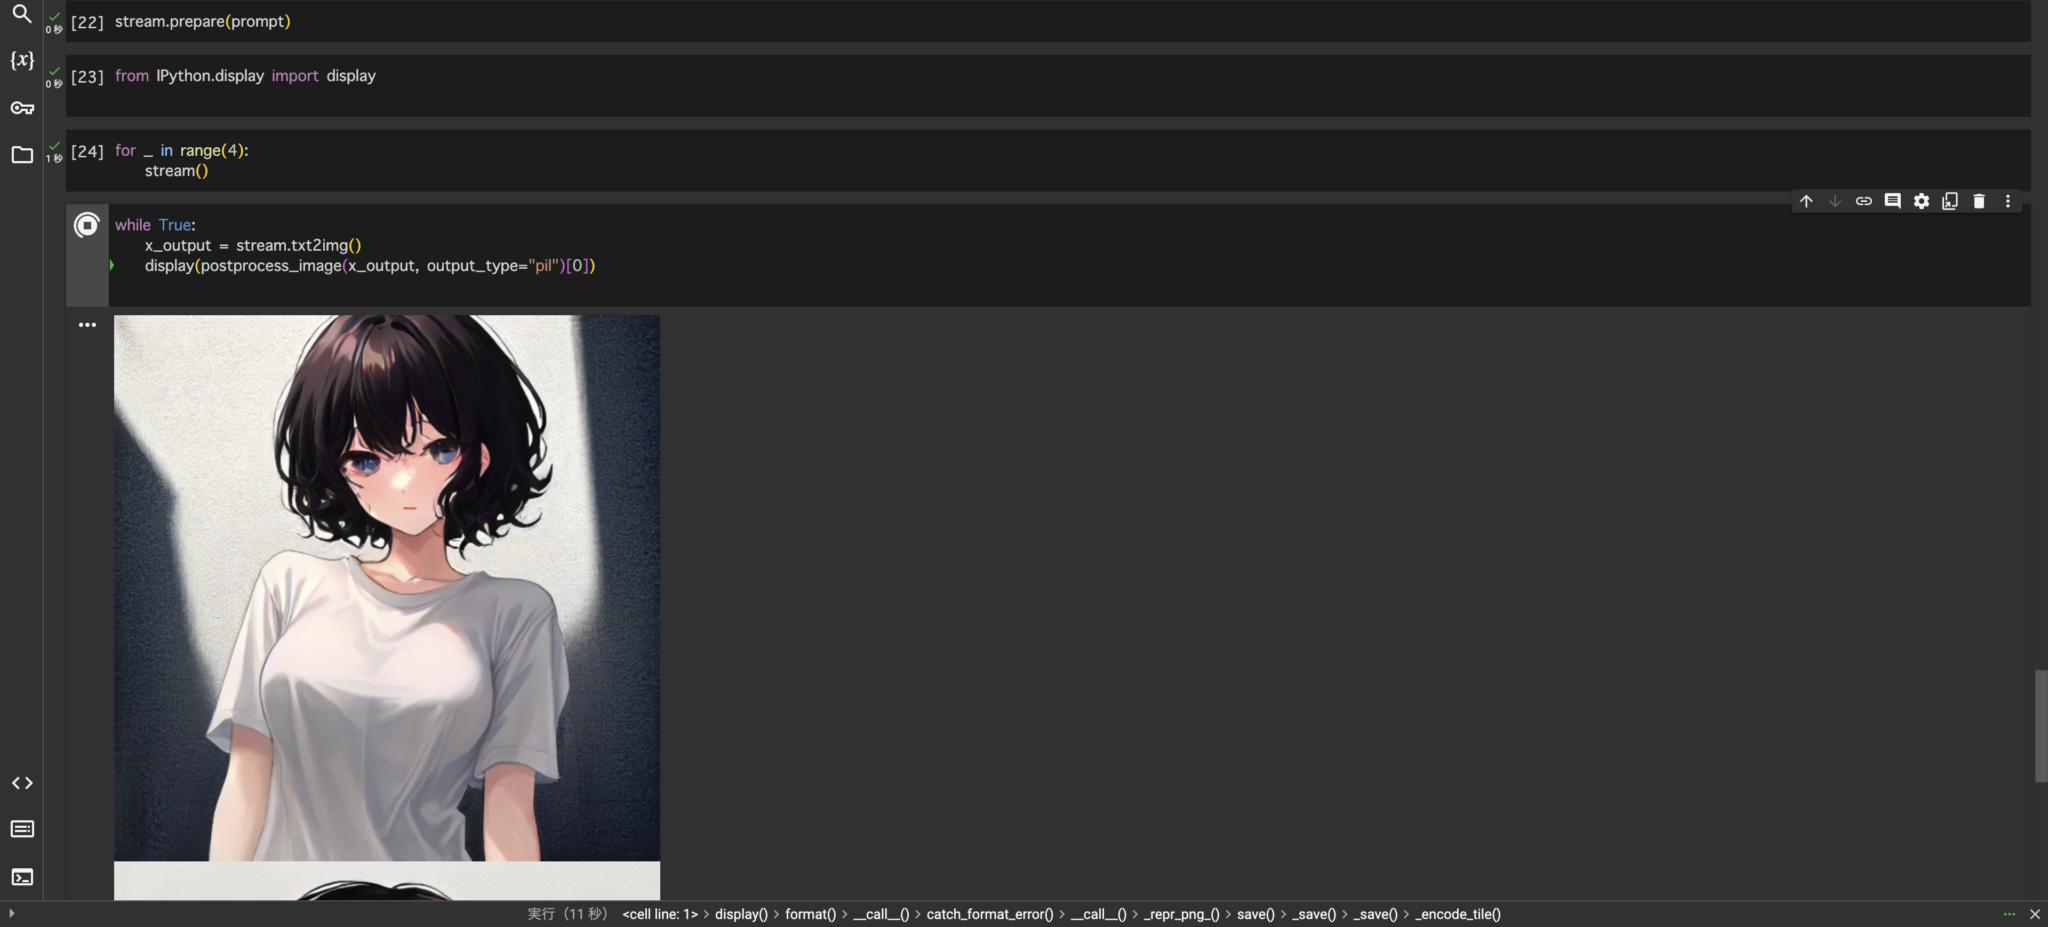The image size is (2048, 927).
Task: Open the Variables inspector in the sidebar
Action: pyautogui.click(x=21, y=60)
